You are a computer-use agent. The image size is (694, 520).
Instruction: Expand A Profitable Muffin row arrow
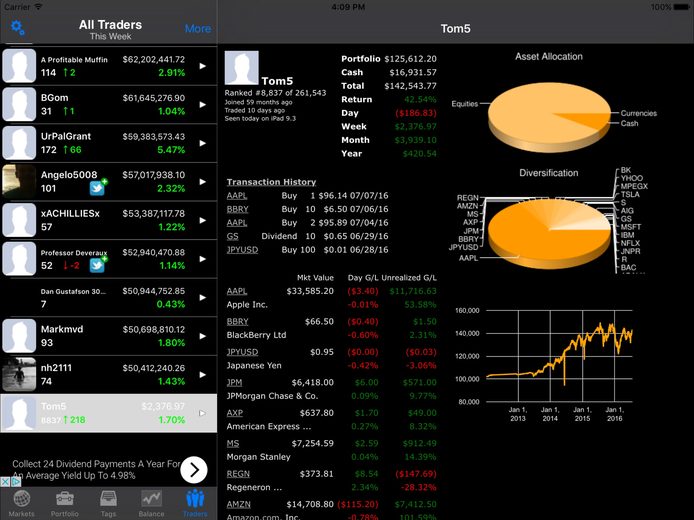[202, 66]
